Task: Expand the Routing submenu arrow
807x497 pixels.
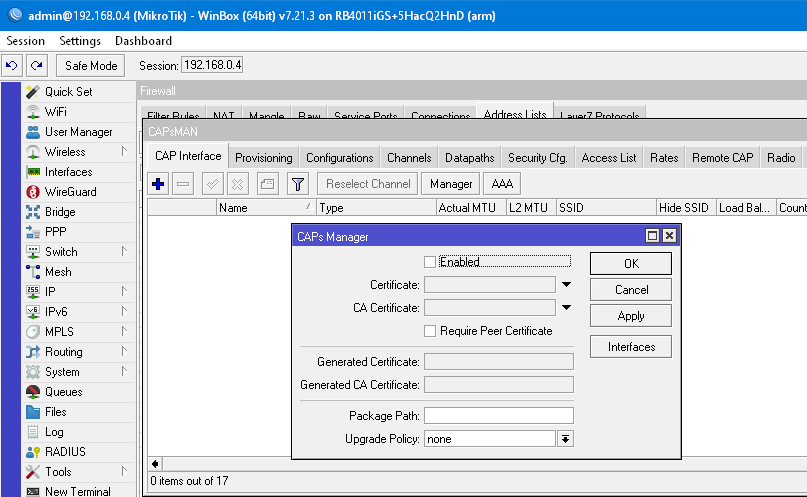Action: point(124,351)
